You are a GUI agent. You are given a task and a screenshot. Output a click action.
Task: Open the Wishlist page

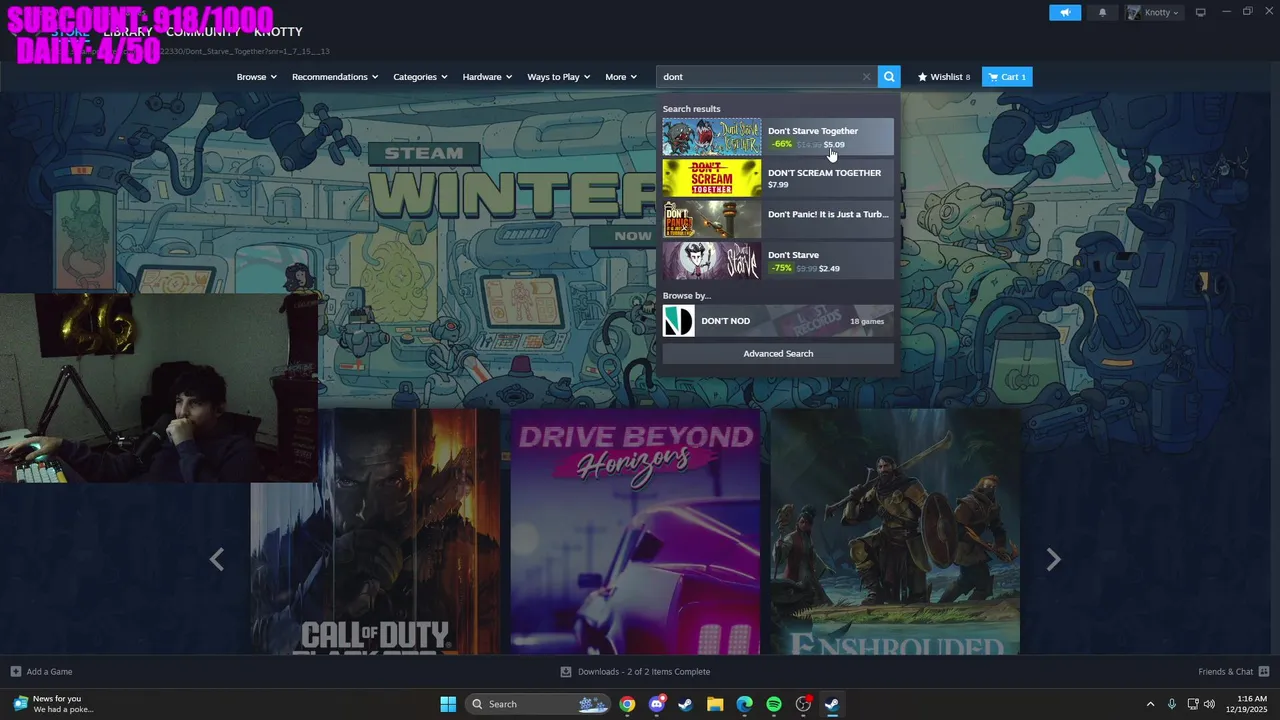point(944,77)
